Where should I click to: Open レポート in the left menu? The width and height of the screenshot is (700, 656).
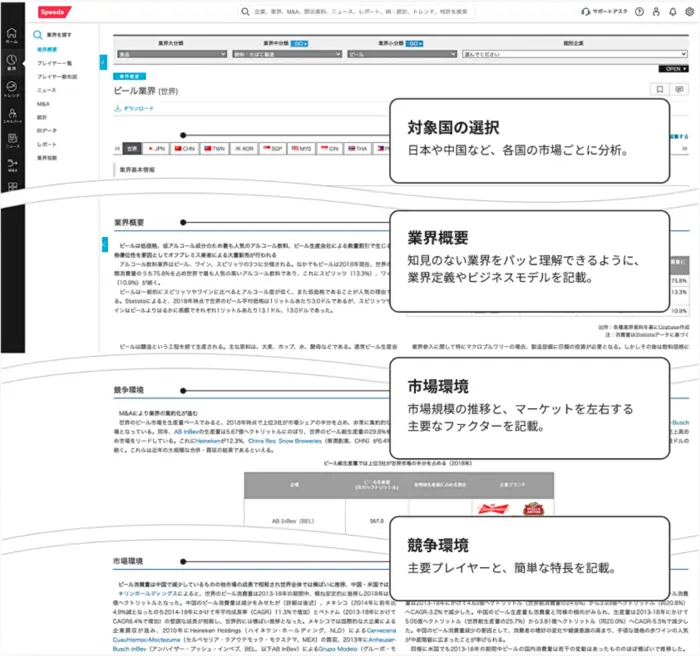tap(46, 144)
